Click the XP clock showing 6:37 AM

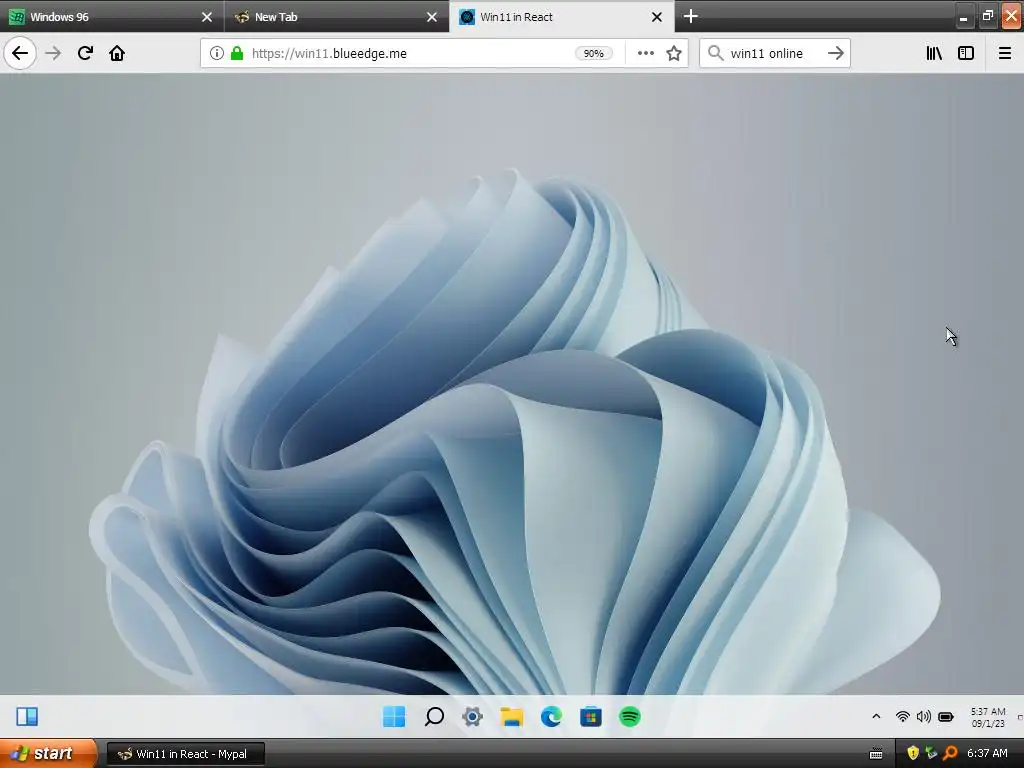987,754
